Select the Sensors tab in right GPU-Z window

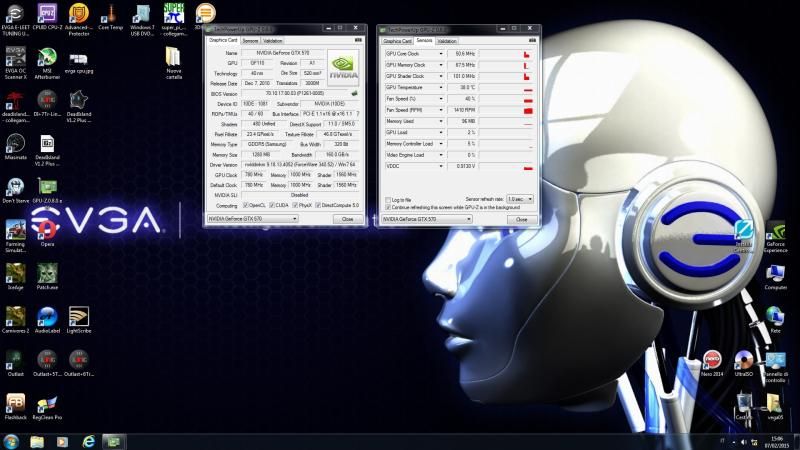click(424, 40)
